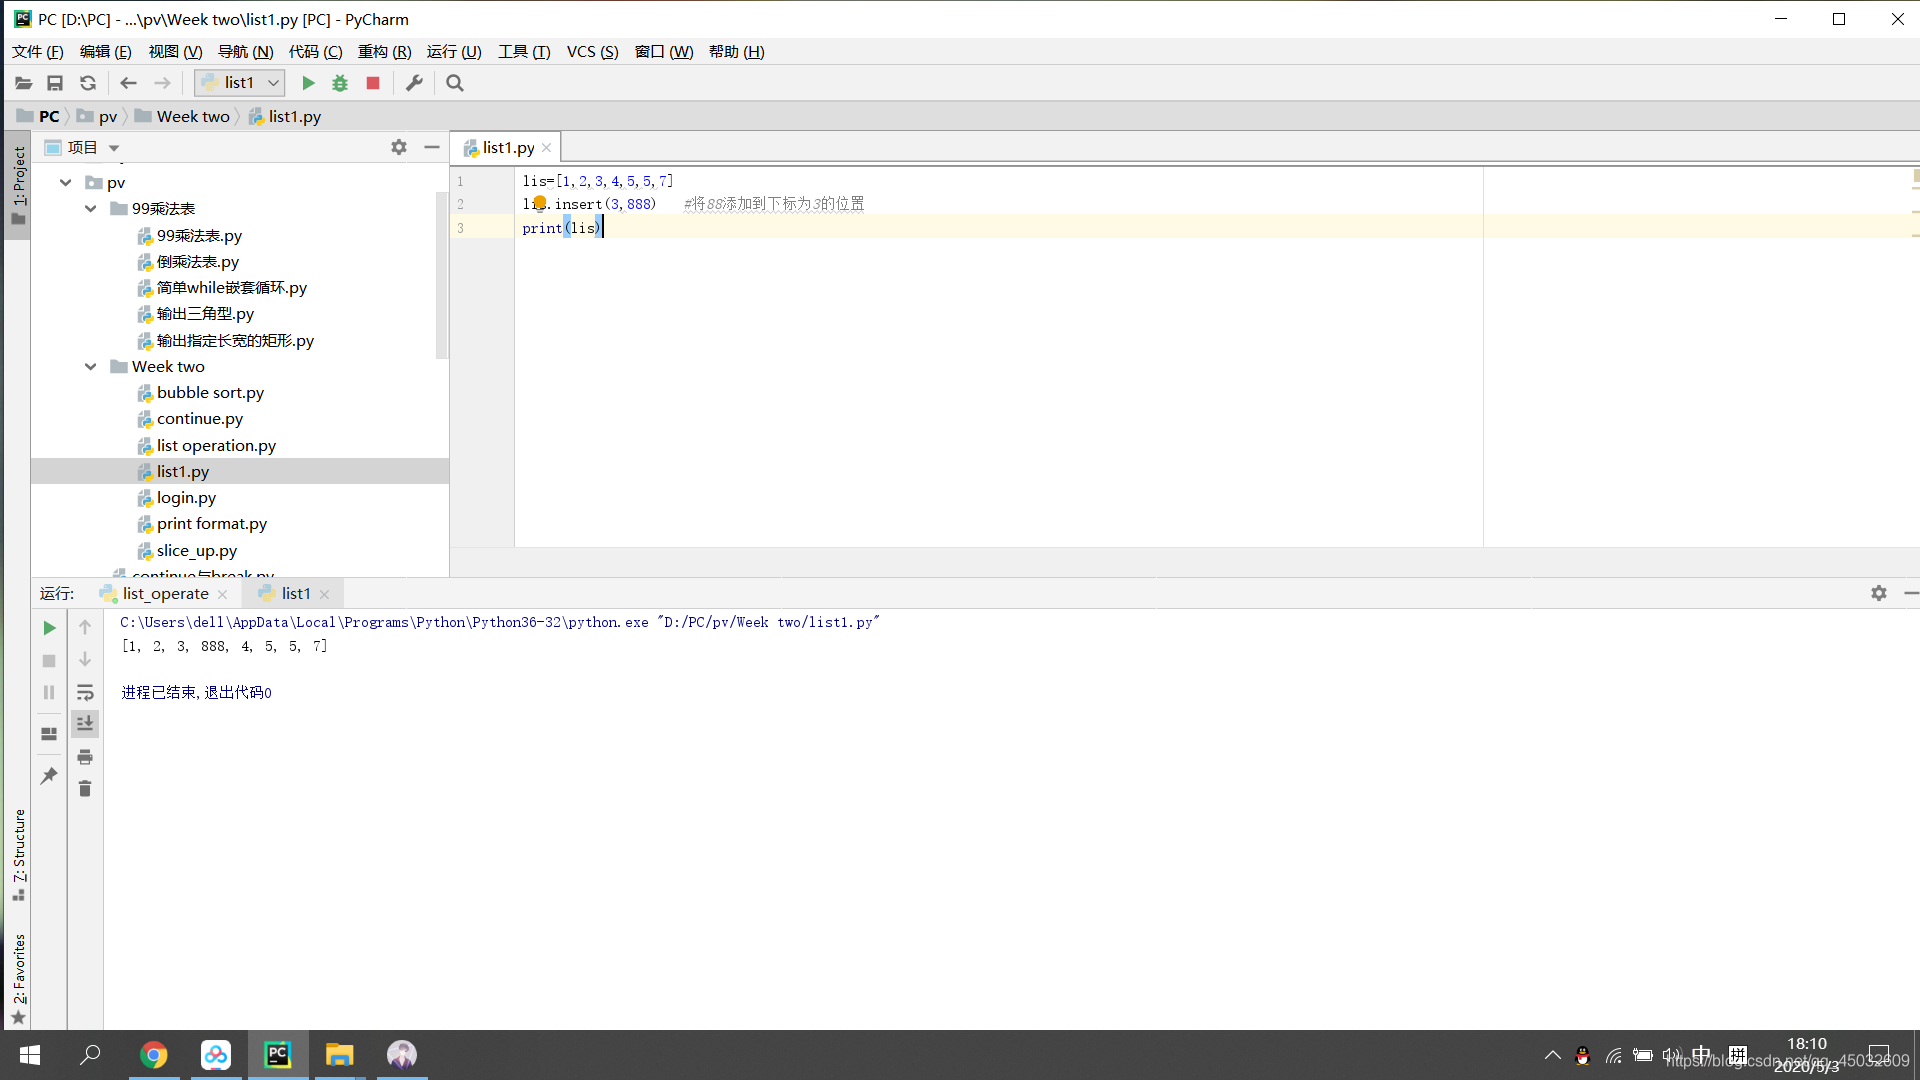Open the 文件 (F) menu
This screenshot has width=1920, height=1080.
pyautogui.click(x=38, y=52)
